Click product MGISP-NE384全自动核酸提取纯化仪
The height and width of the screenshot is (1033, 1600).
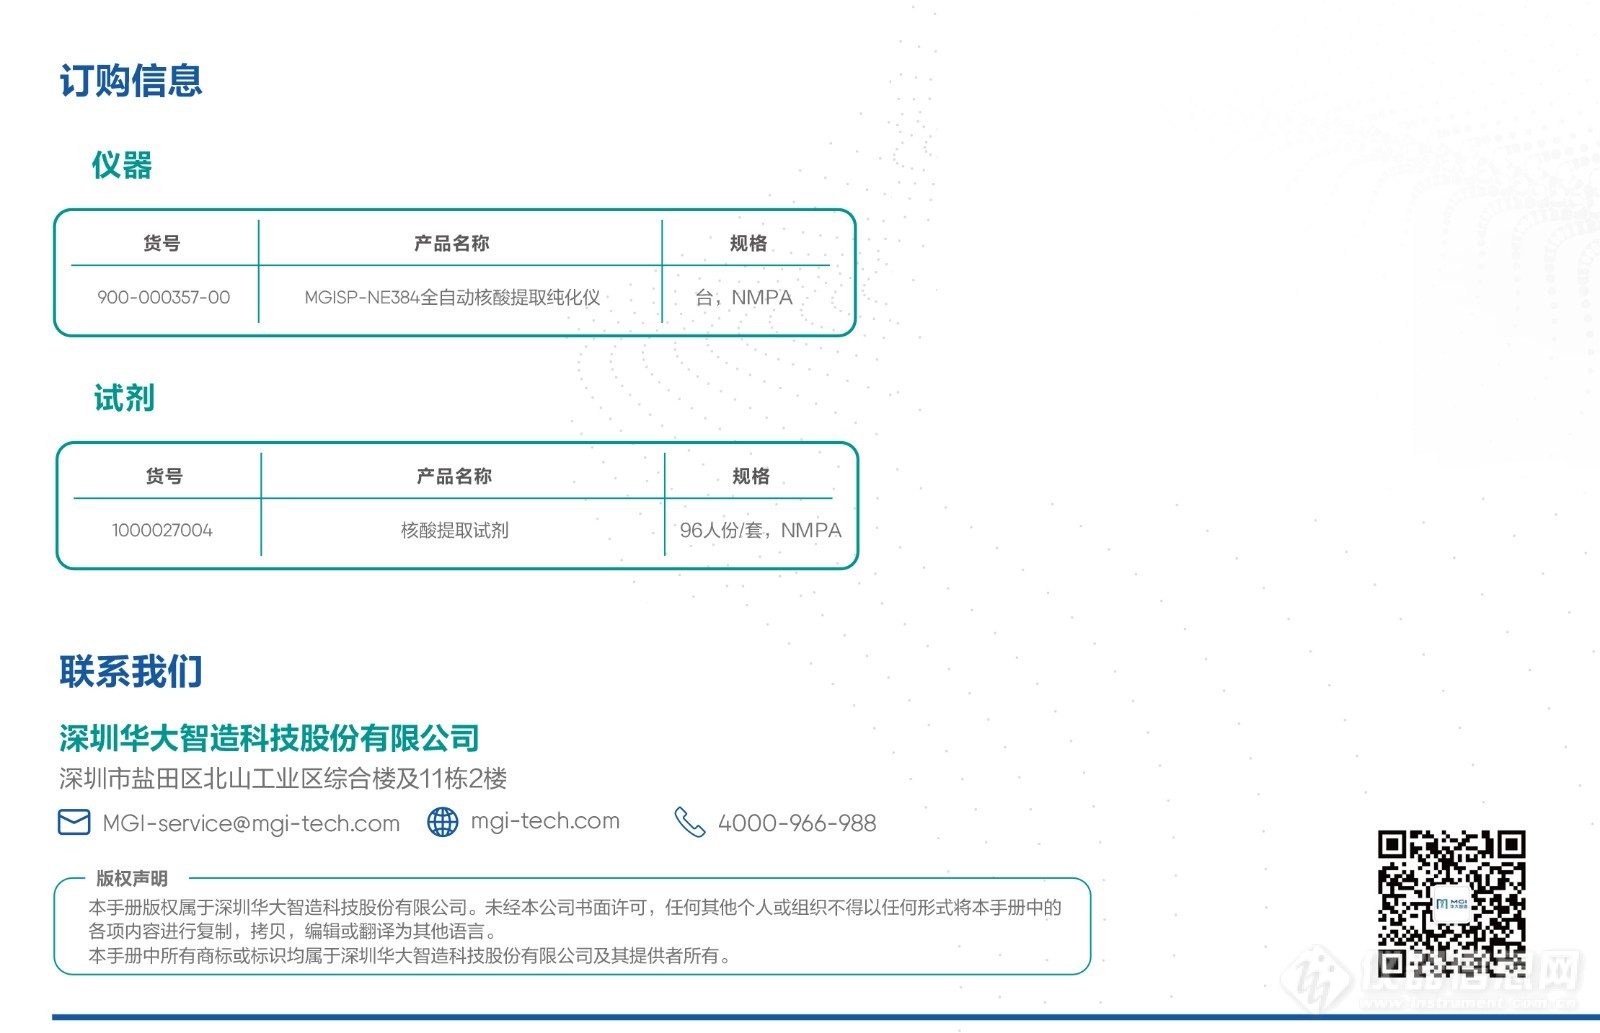coord(452,297)
